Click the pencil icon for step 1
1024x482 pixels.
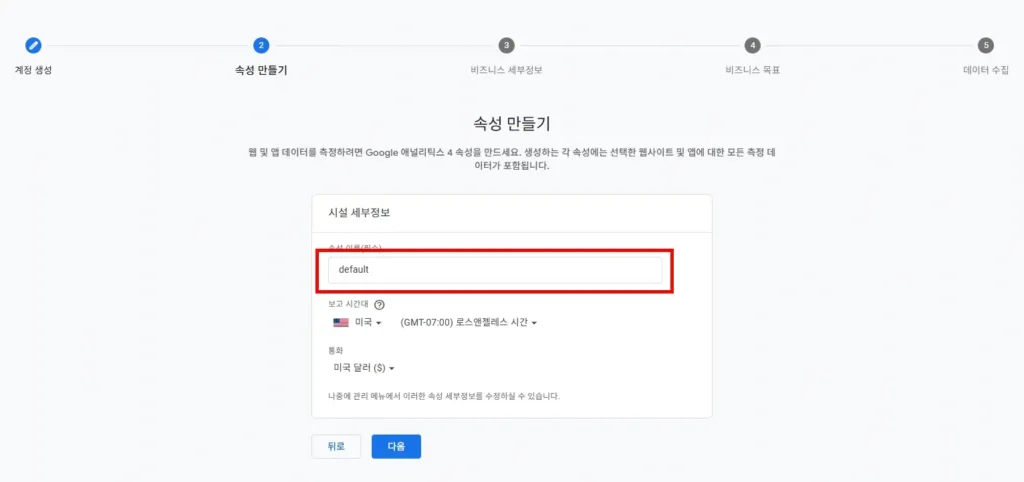33,45
